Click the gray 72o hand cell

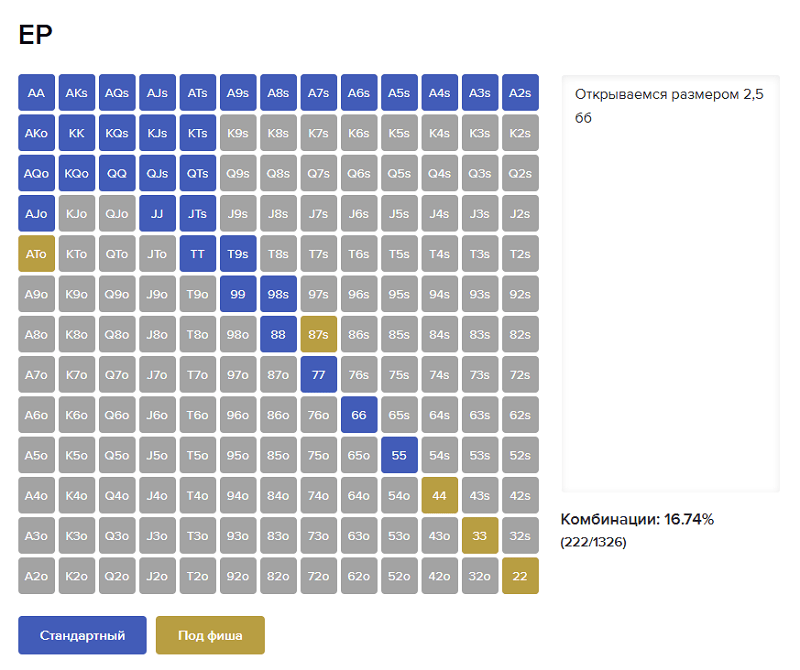(319, 576)
